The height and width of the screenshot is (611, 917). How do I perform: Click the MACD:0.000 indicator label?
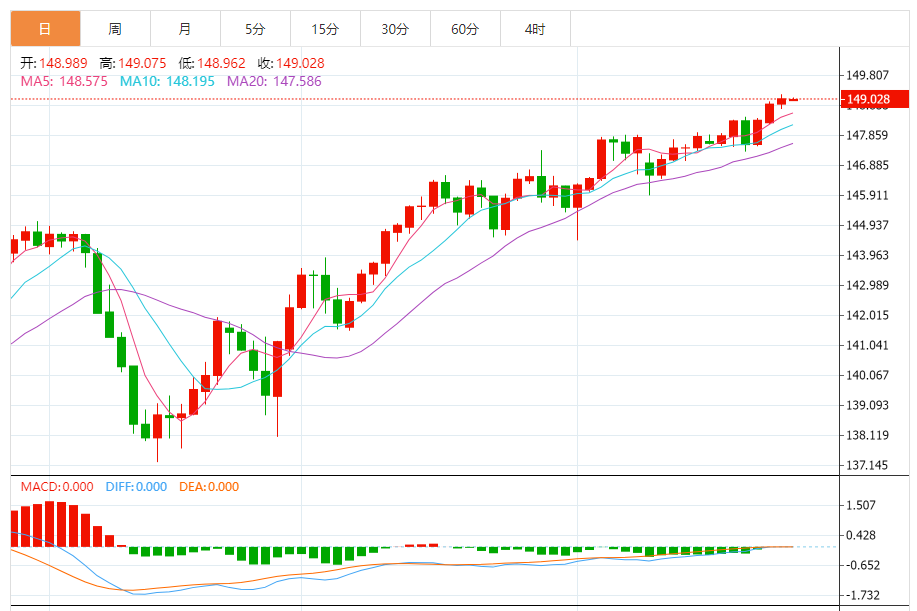coord(57,486)
